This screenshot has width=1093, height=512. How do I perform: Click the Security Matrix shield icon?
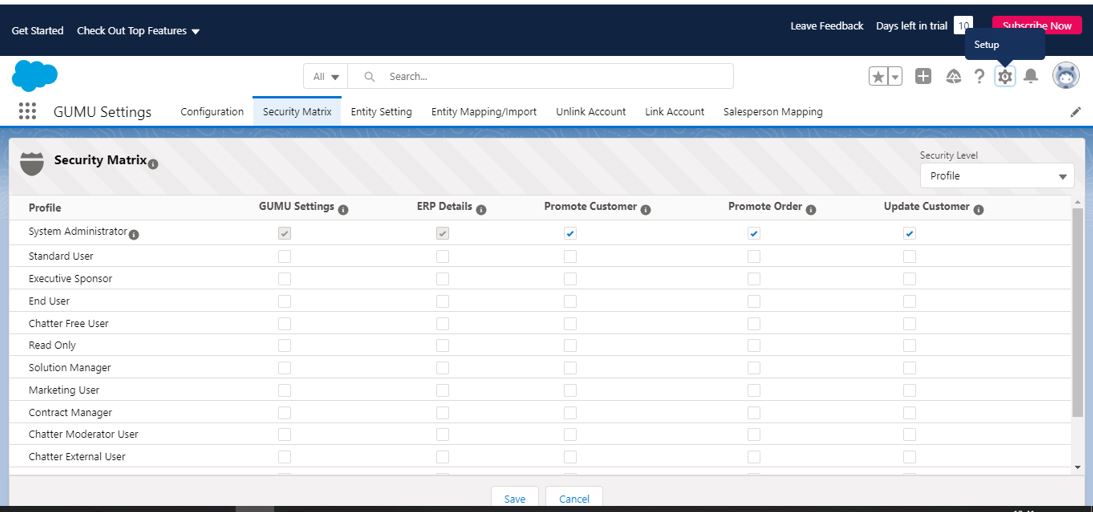[32, 164]
